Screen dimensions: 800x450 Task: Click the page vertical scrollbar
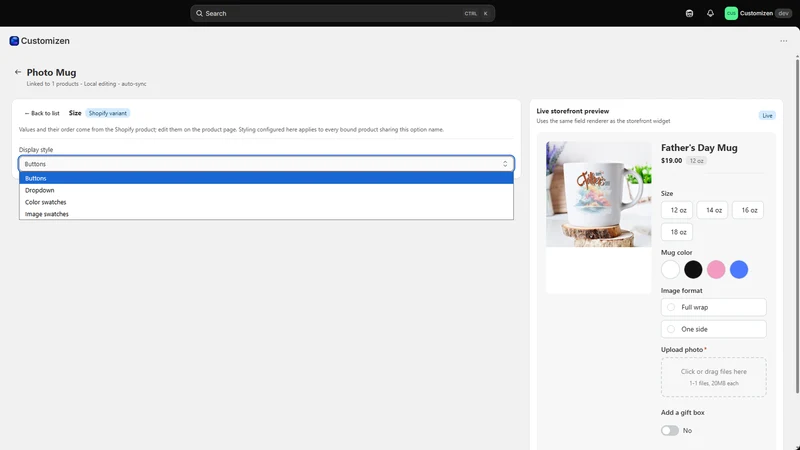click(797, 224)
